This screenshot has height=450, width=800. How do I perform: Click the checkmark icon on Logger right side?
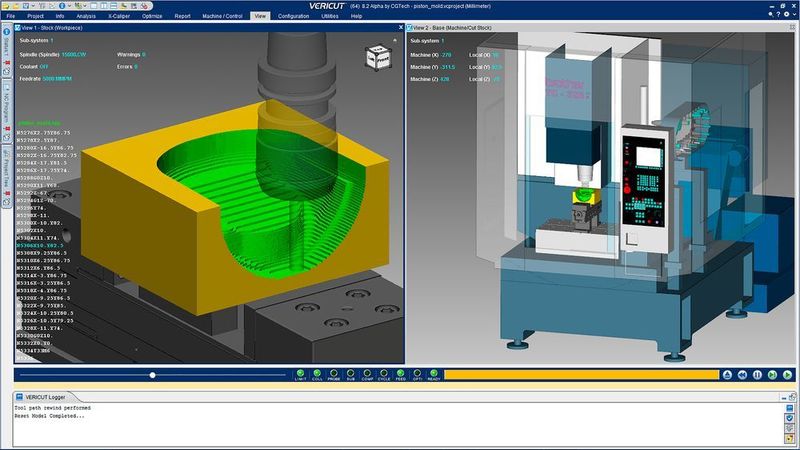[790, 418]
